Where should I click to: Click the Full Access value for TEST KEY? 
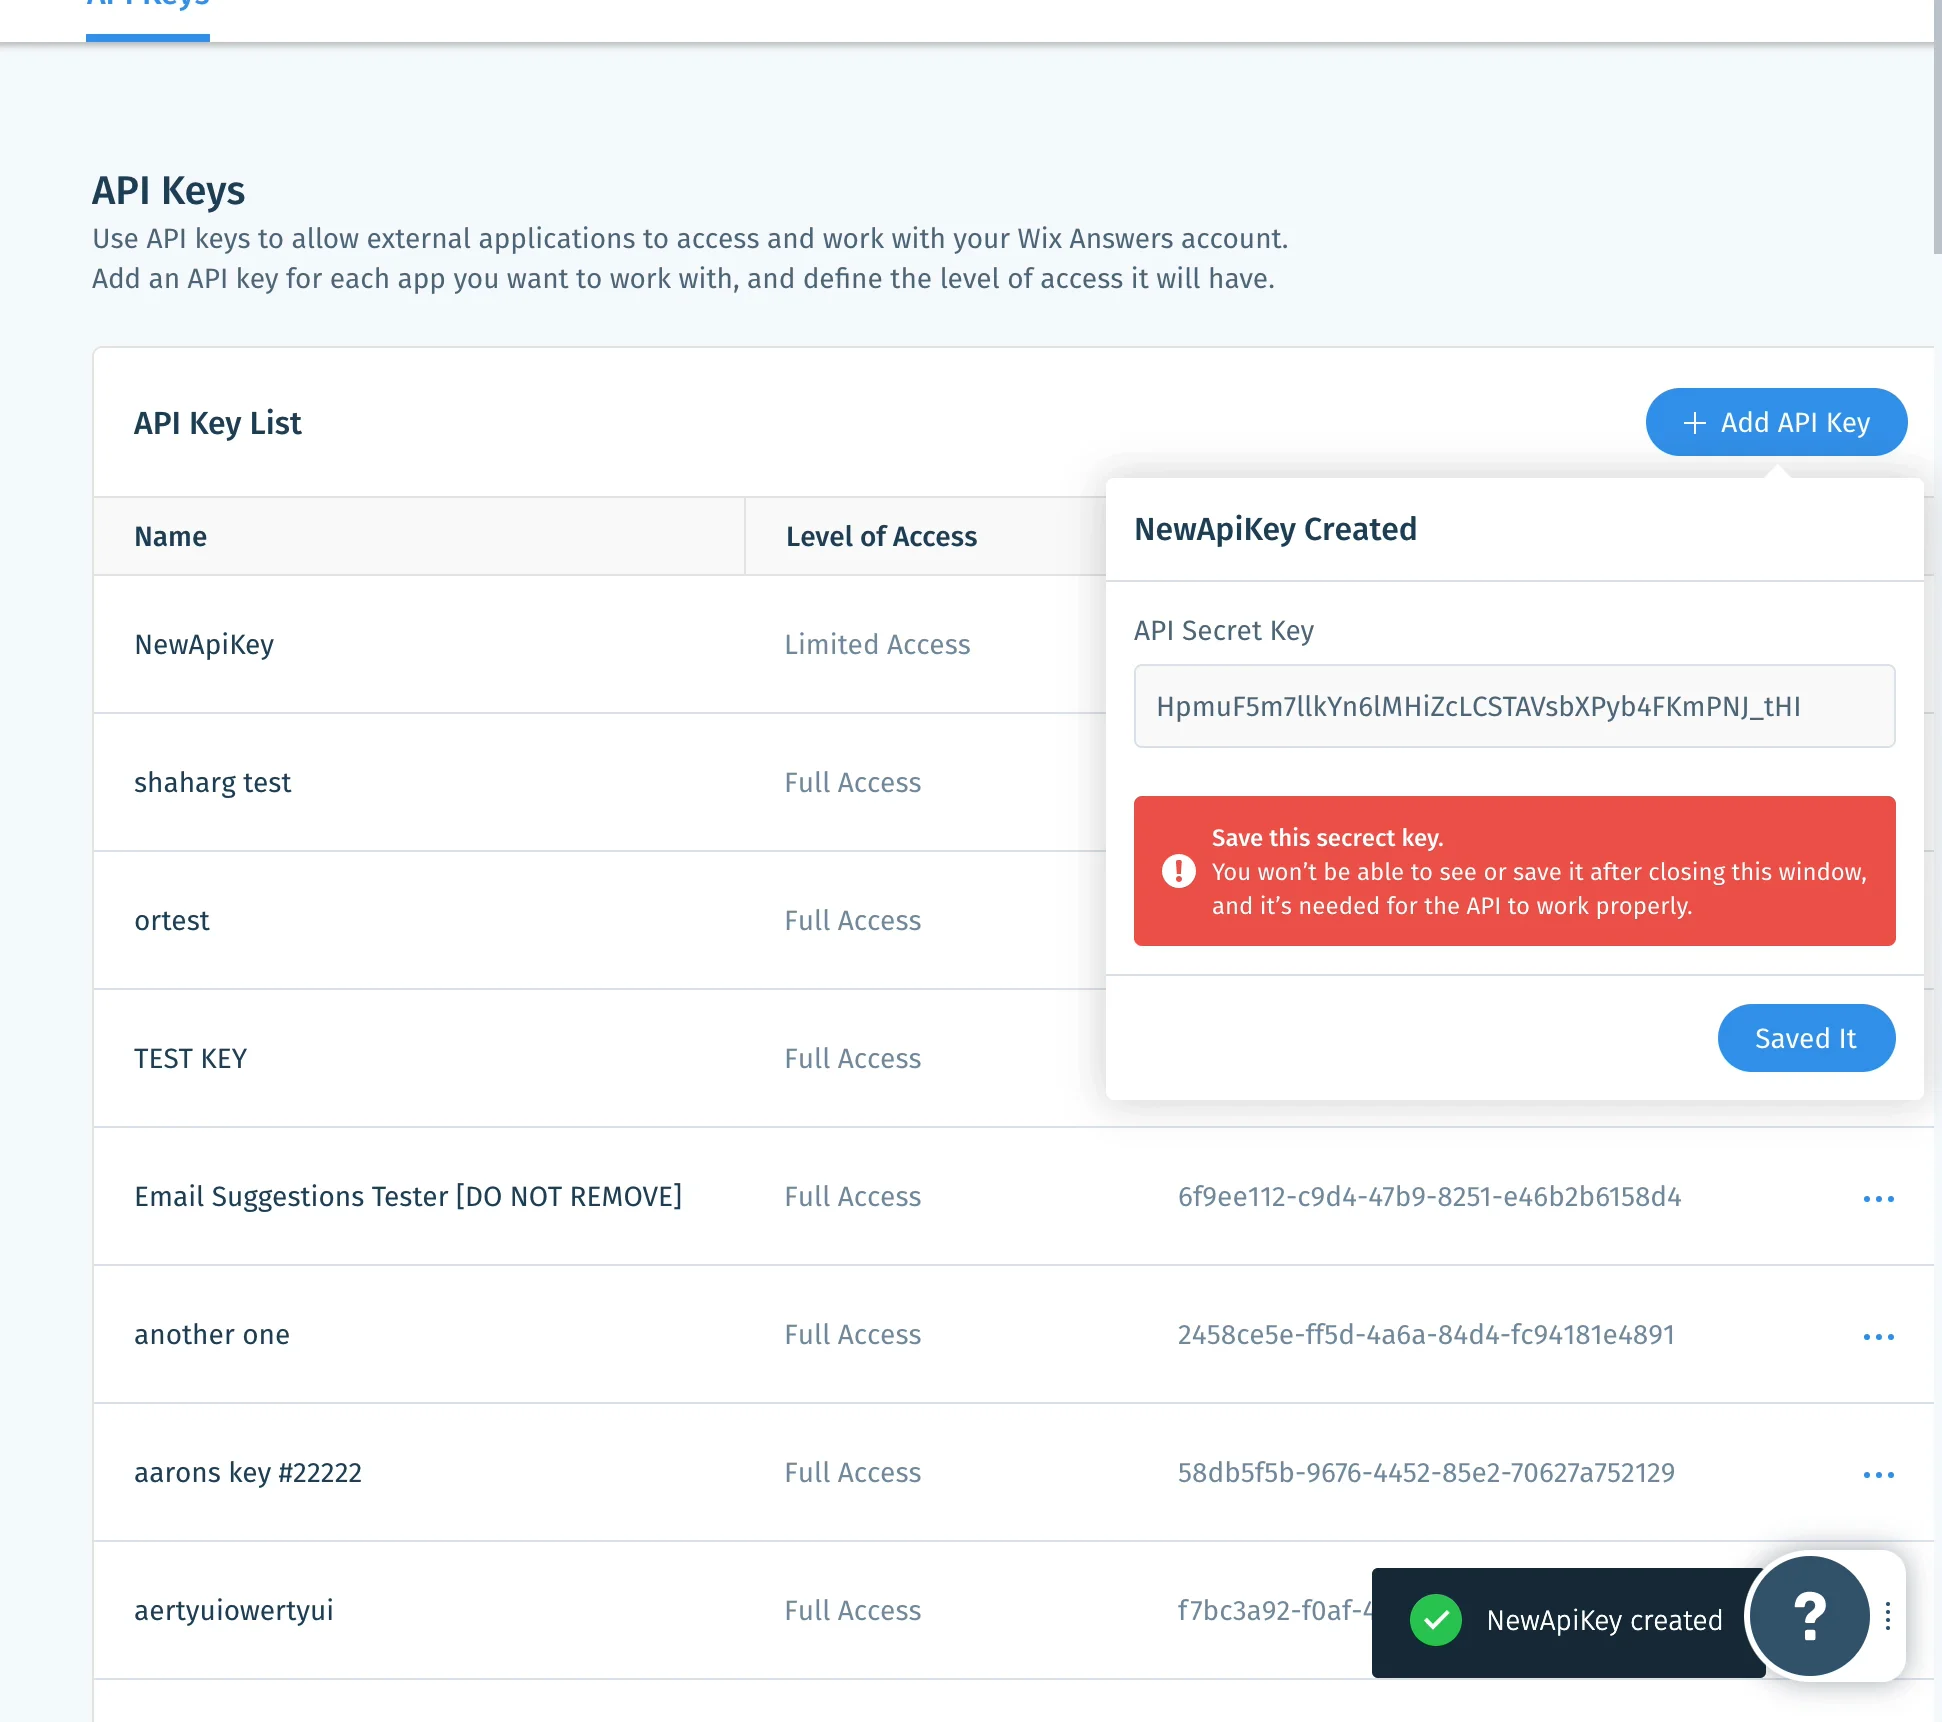tap(853, 1058)
